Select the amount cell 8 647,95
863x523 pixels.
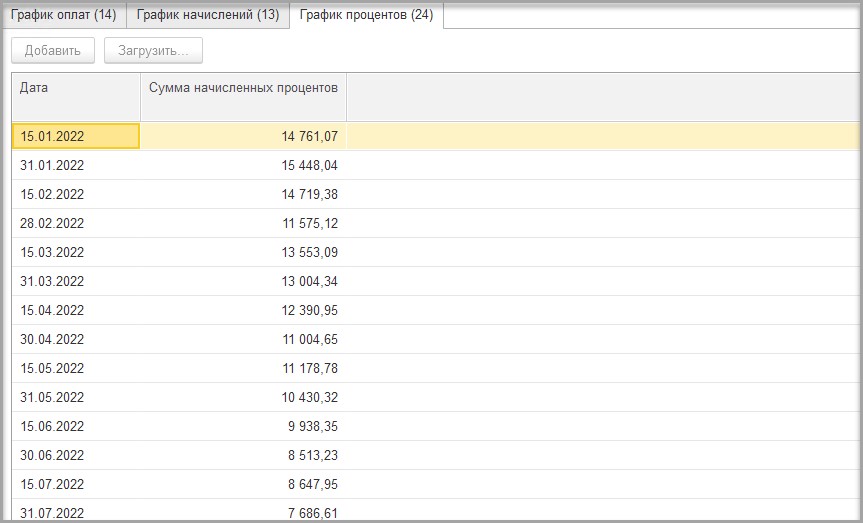(x=243, y=484)
